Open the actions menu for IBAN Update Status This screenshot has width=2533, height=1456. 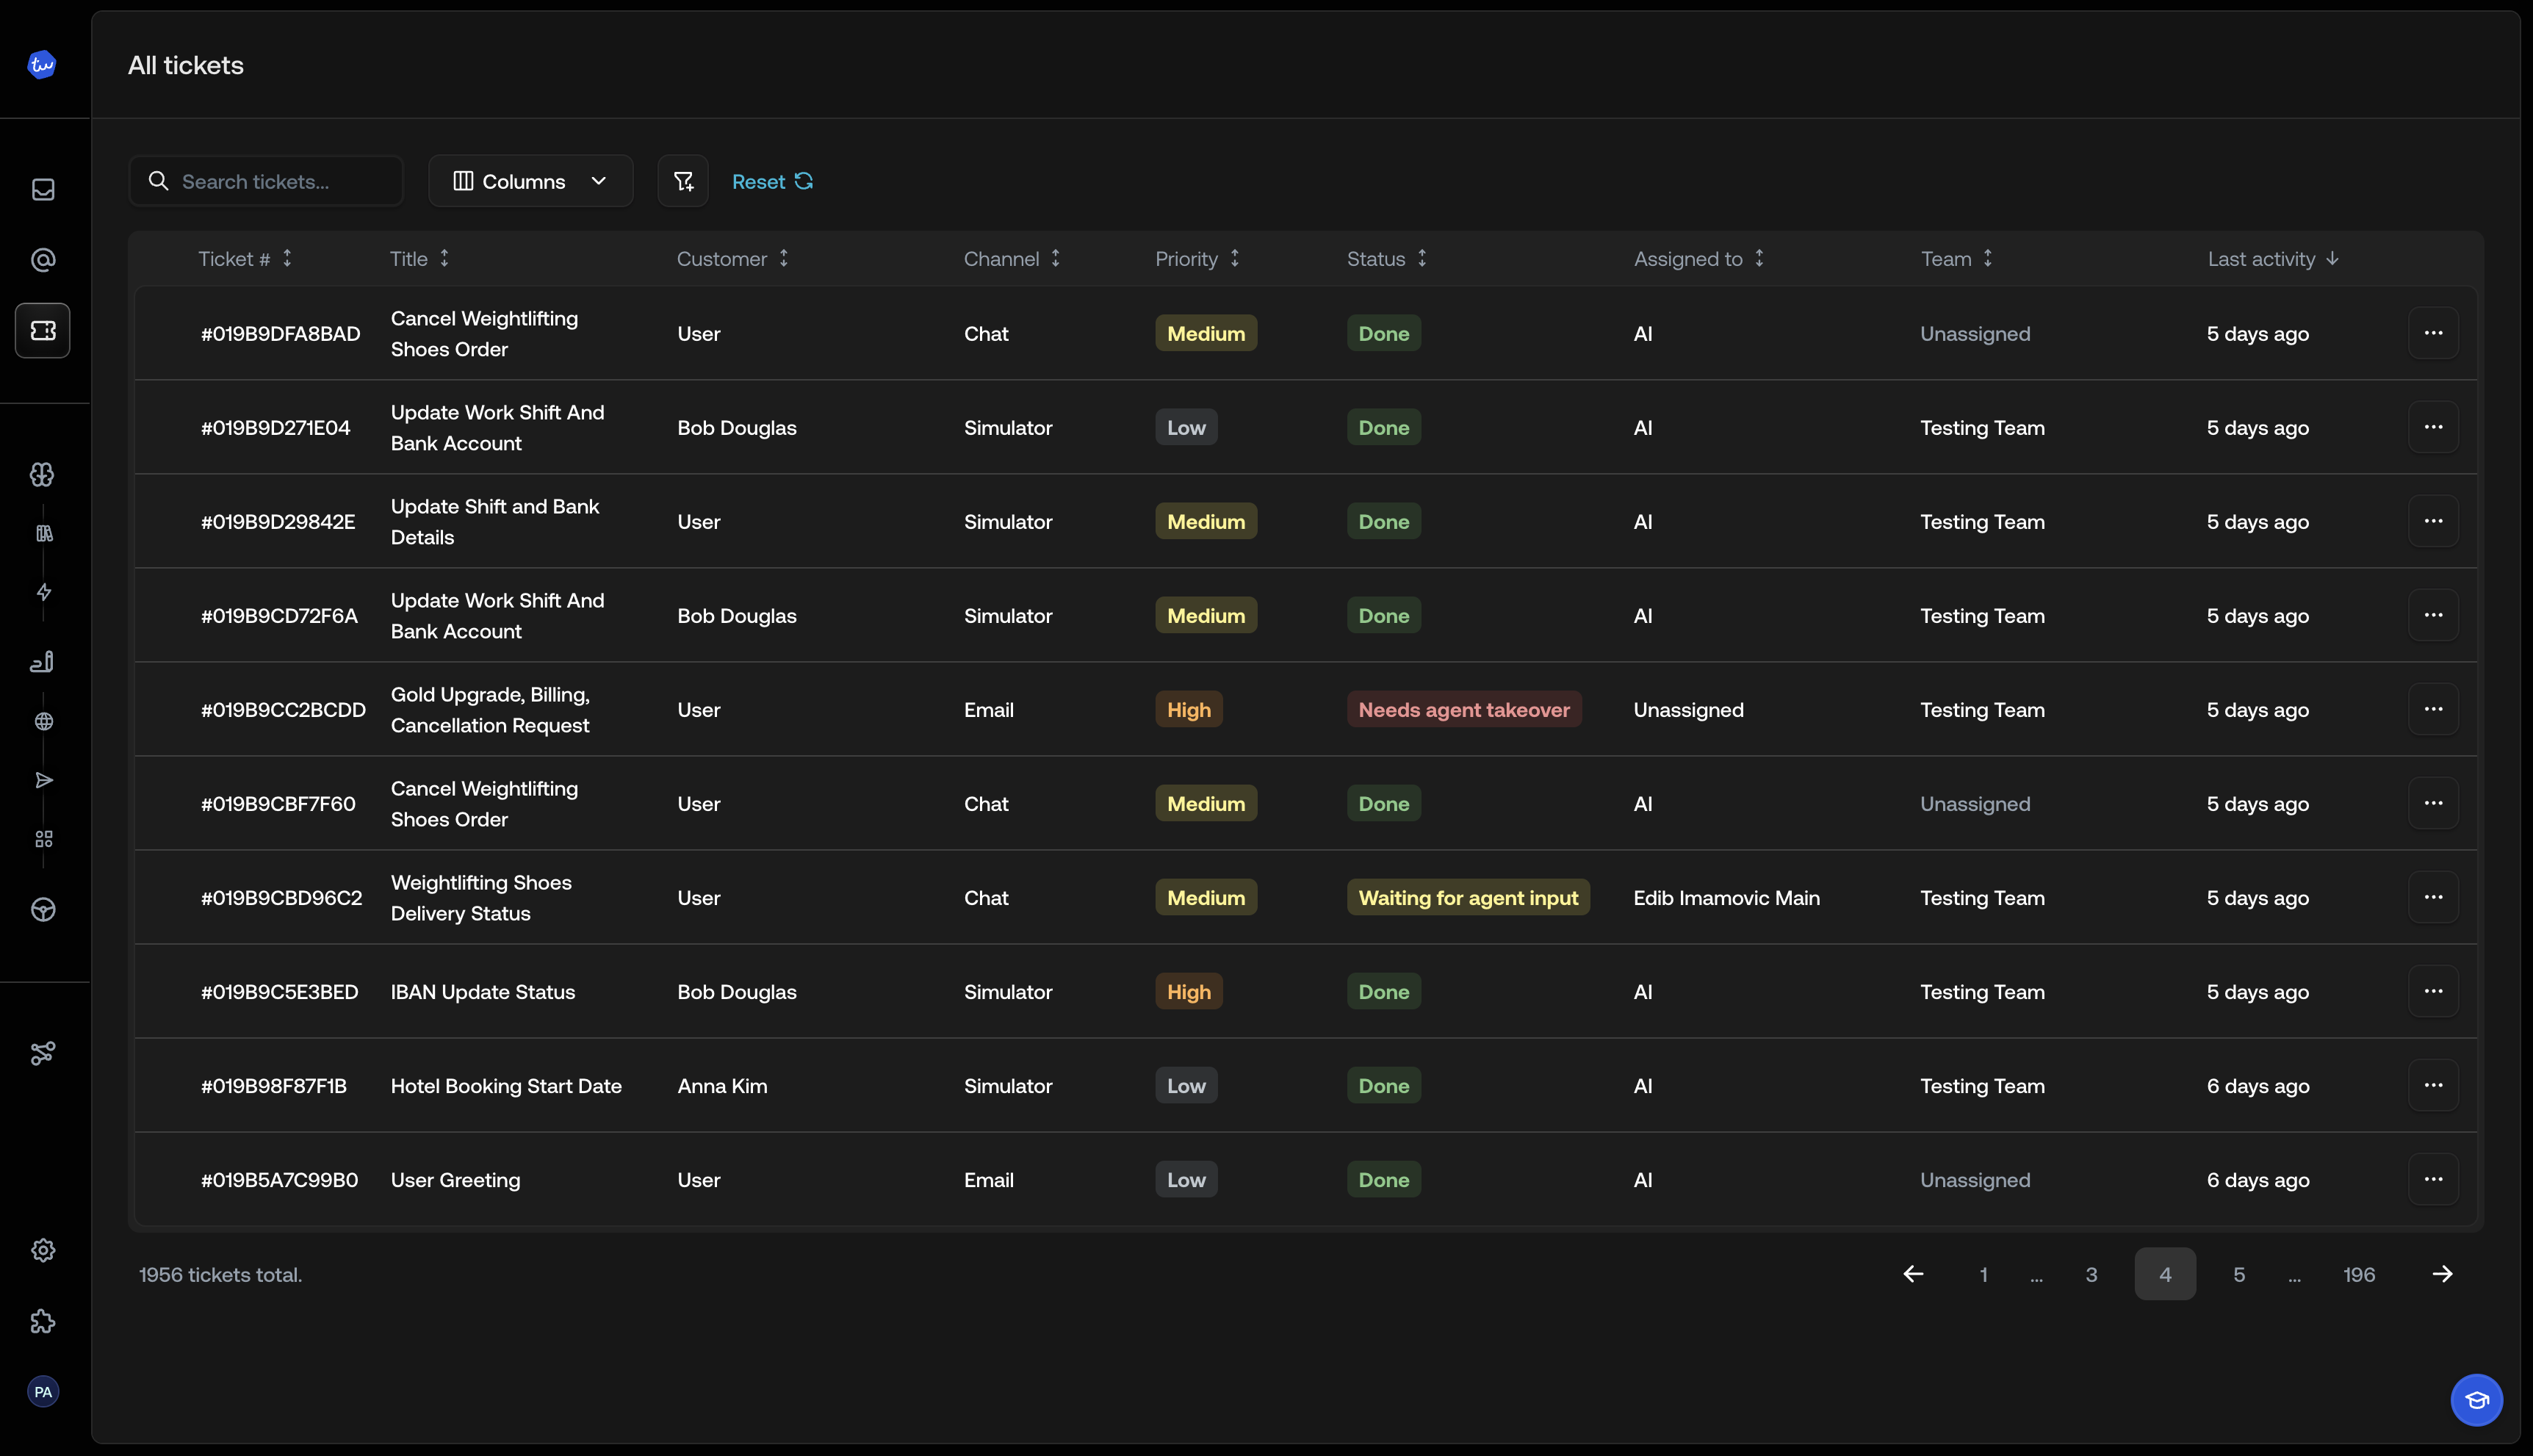[2434, 991]
